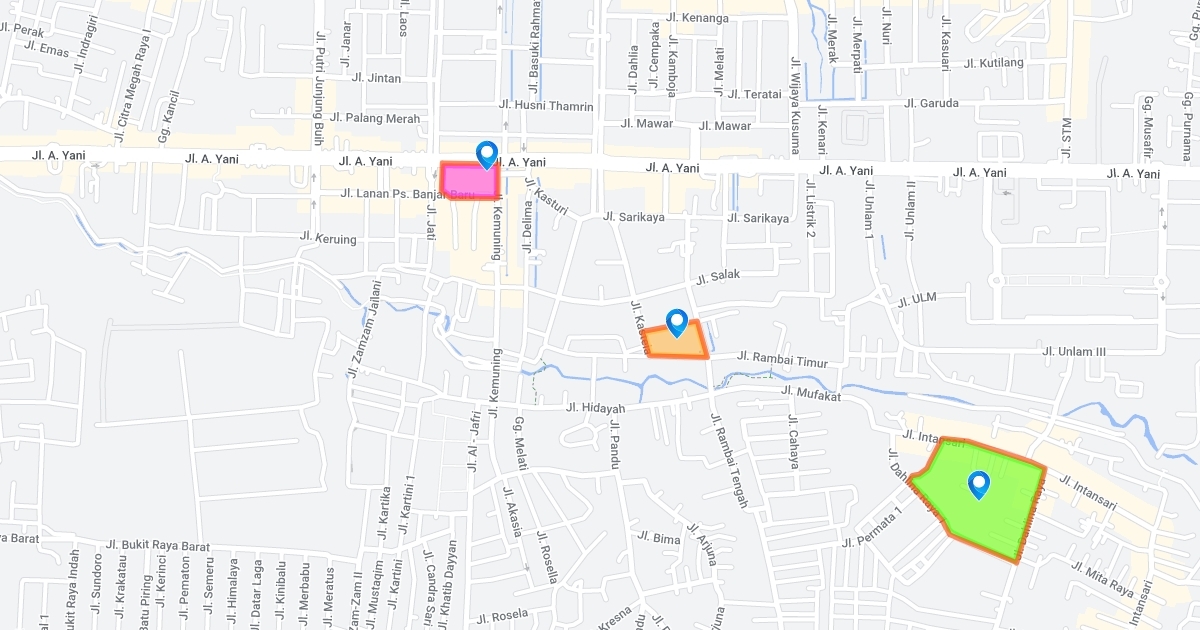This screenshot has height=630, width=1200.
Task: Click the Jl. Rambai Timur label
Action: [x=783, y=359]
